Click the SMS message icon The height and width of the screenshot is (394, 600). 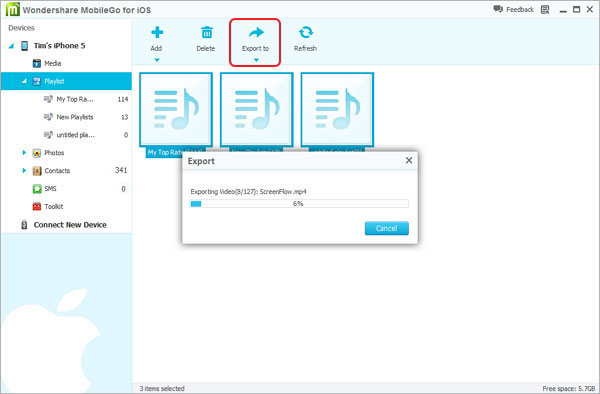37,189
